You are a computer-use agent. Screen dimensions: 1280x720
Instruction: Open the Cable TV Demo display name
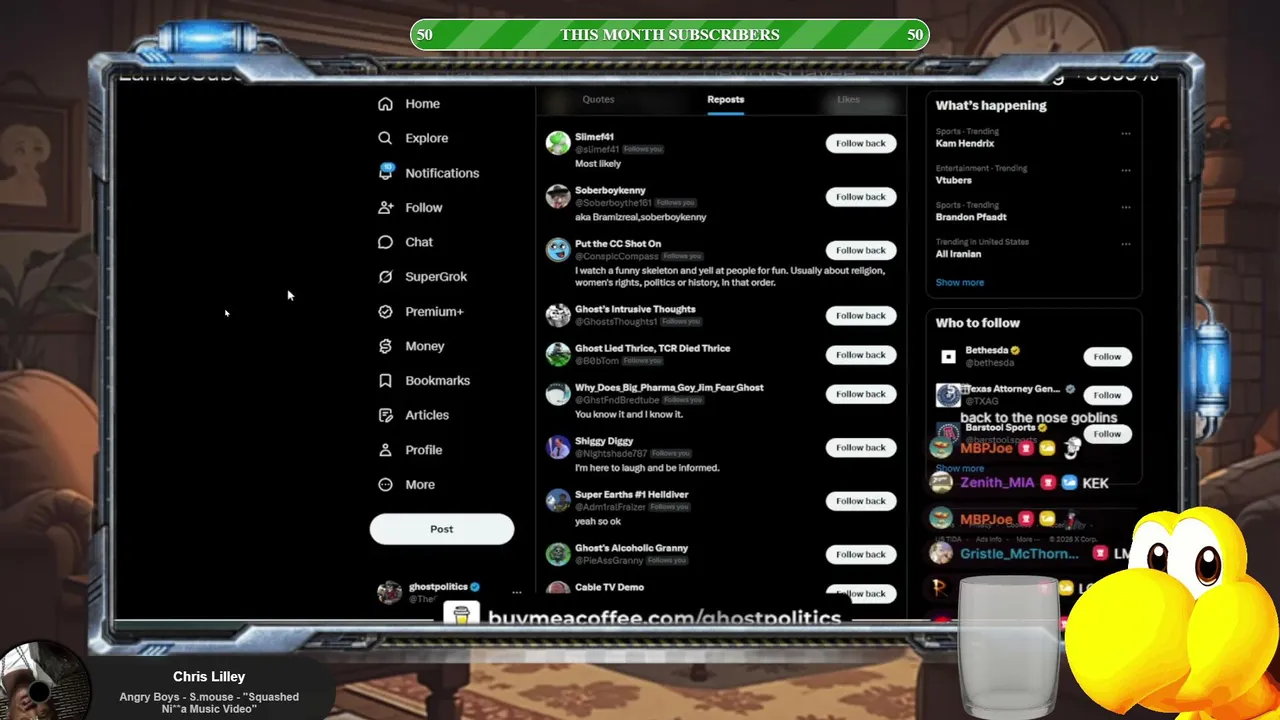point(609,588)
